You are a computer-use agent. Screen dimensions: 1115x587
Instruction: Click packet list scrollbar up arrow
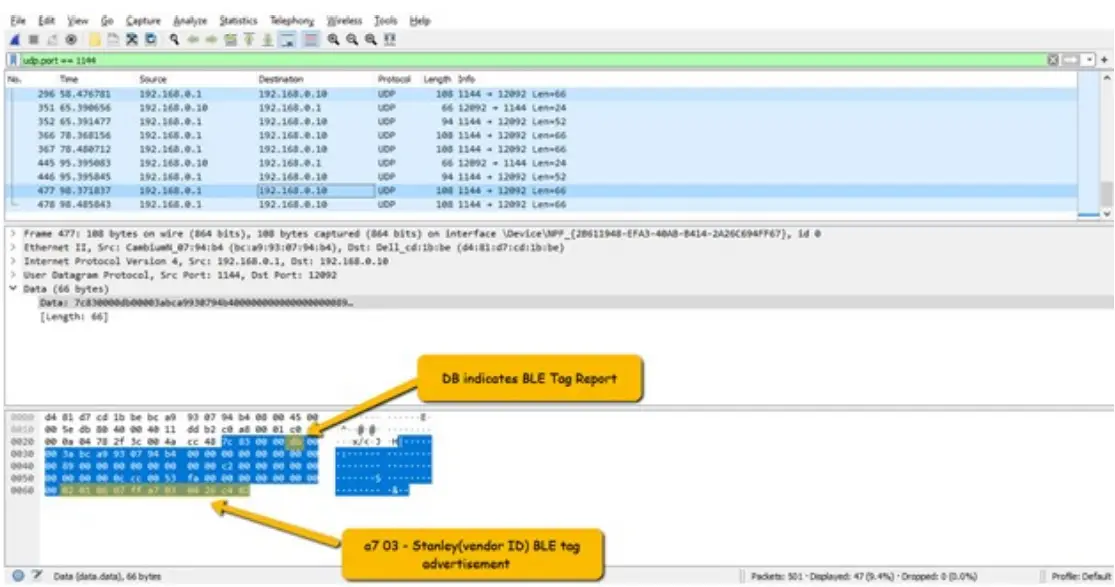click(1106, 78)
